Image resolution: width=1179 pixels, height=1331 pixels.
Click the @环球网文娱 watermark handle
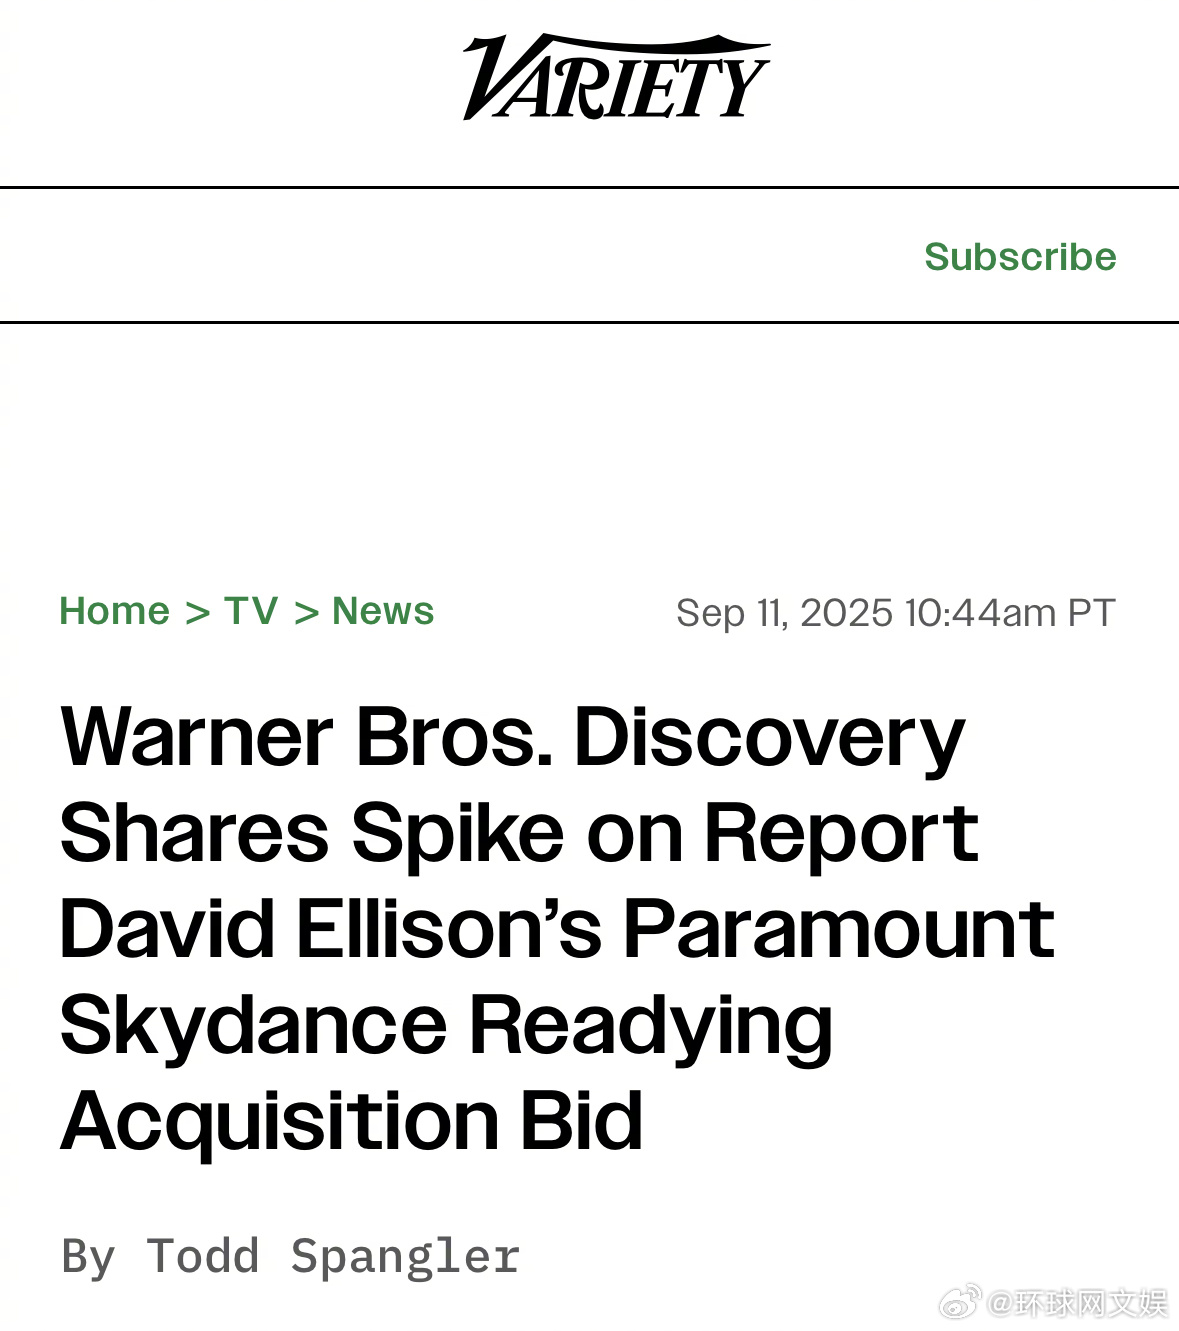click(1078, 1303)
